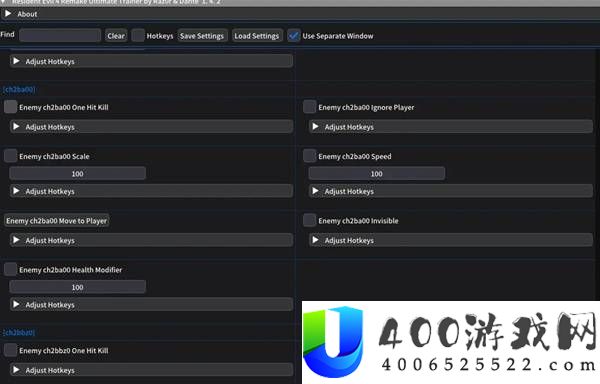Expand Adjust Hotkeys under Invisible option
The height and width of the screenshot is (384, 600).
point(451,240)
